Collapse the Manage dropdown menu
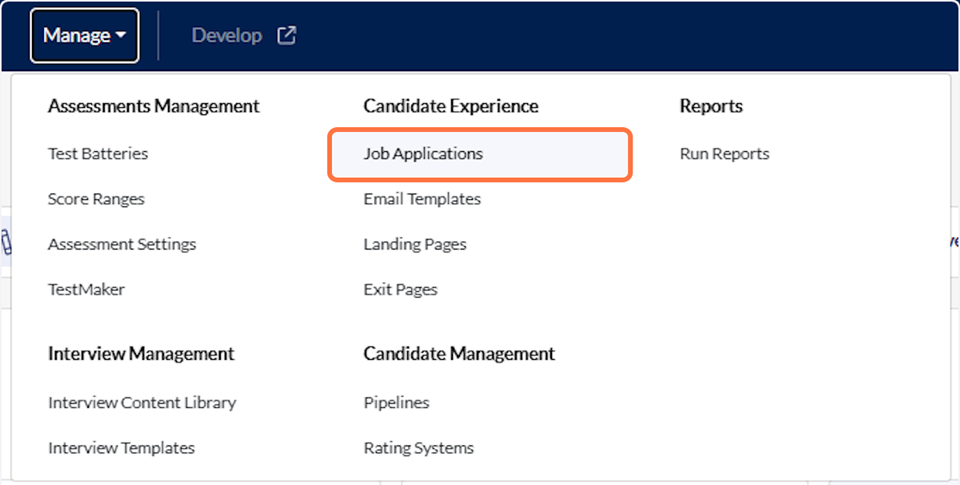Viewport: 960px width, 485px height. pos(84,36)
